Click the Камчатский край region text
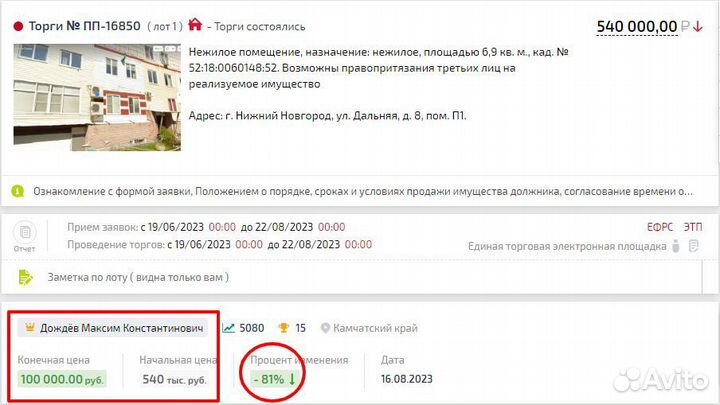 point(375,328)
